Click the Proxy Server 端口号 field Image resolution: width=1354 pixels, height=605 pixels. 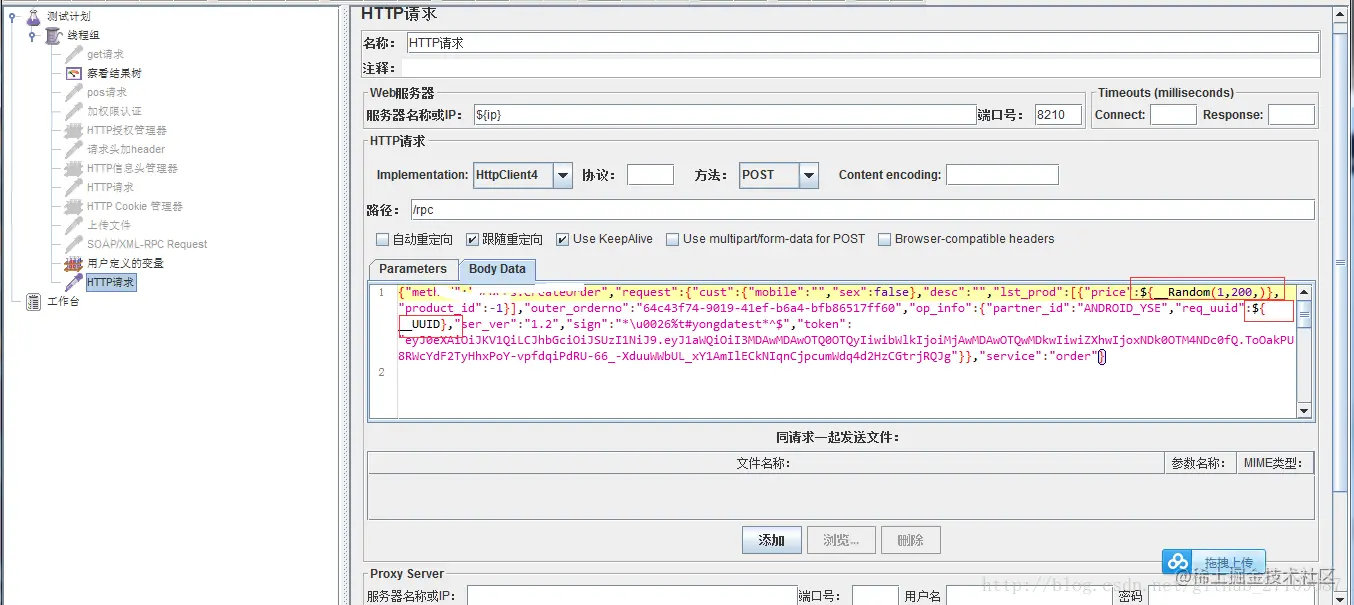pyautogui.click(x=875, y=596)
